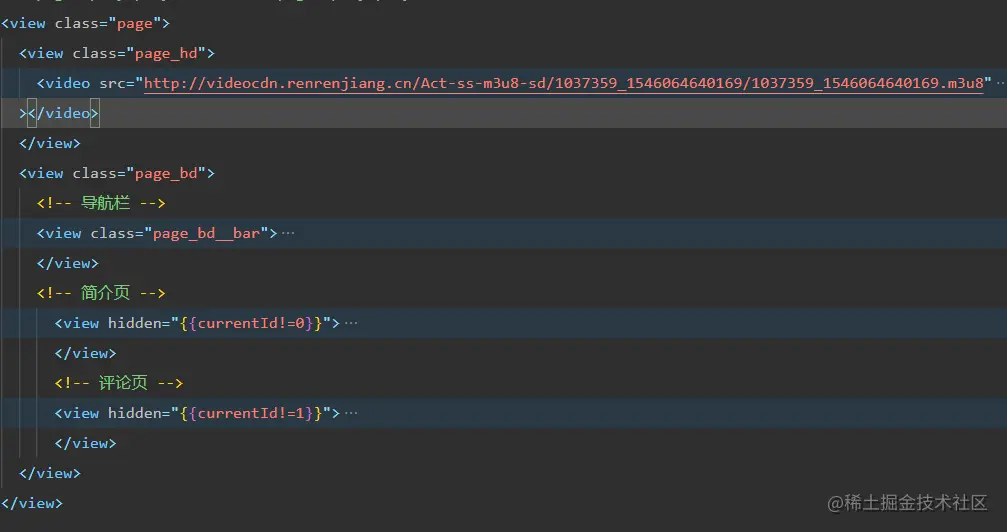
Task: Expand folded ellipsis after currentId!=1 view
Action: (x=351, y=413)
